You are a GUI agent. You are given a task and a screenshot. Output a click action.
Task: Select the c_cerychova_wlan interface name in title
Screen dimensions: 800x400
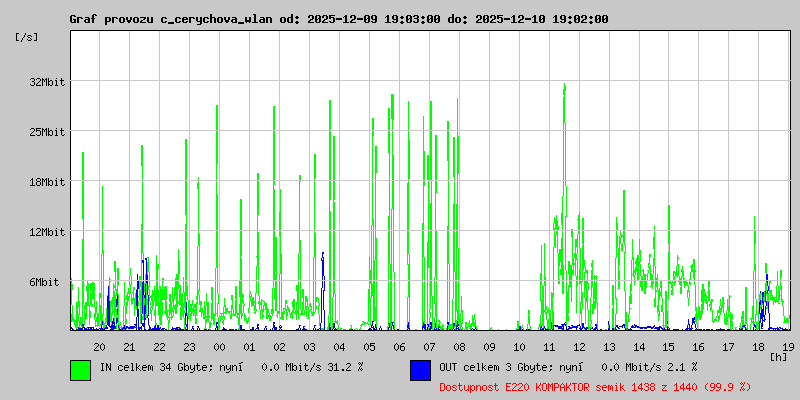(218, 19)
